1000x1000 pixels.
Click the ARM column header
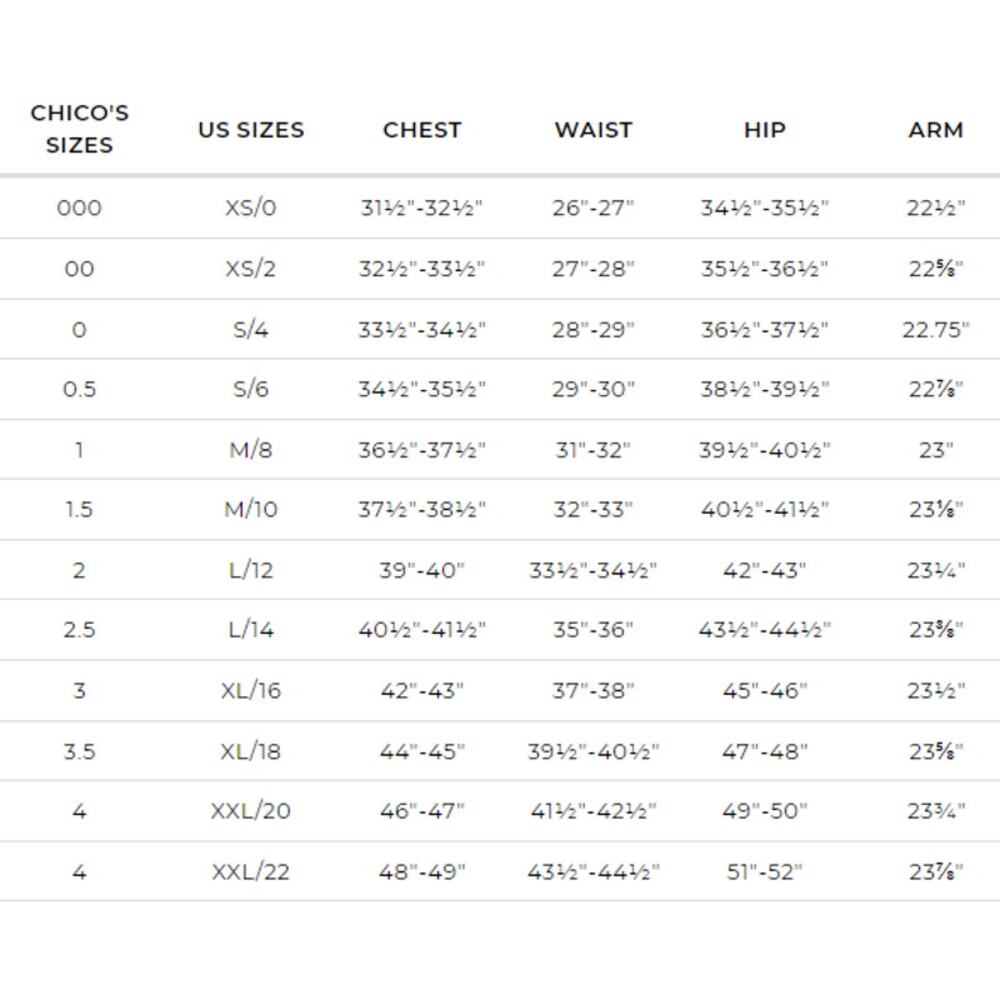point(936,129)
